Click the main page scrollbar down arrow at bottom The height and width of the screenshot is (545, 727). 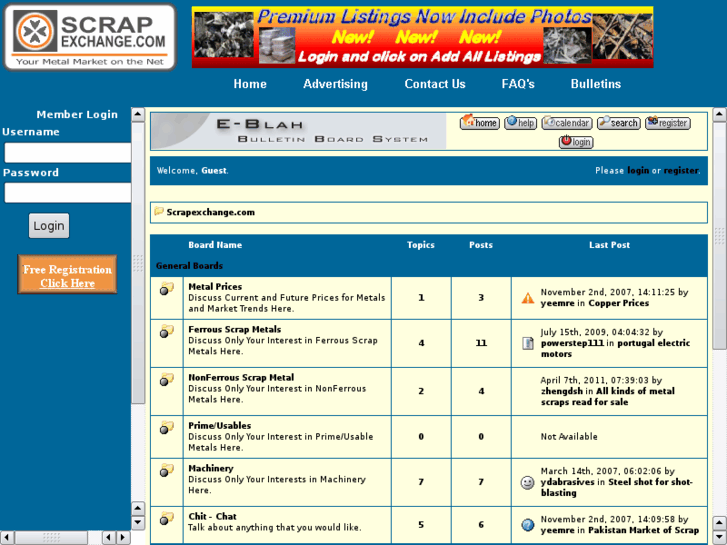click(719, 537)
